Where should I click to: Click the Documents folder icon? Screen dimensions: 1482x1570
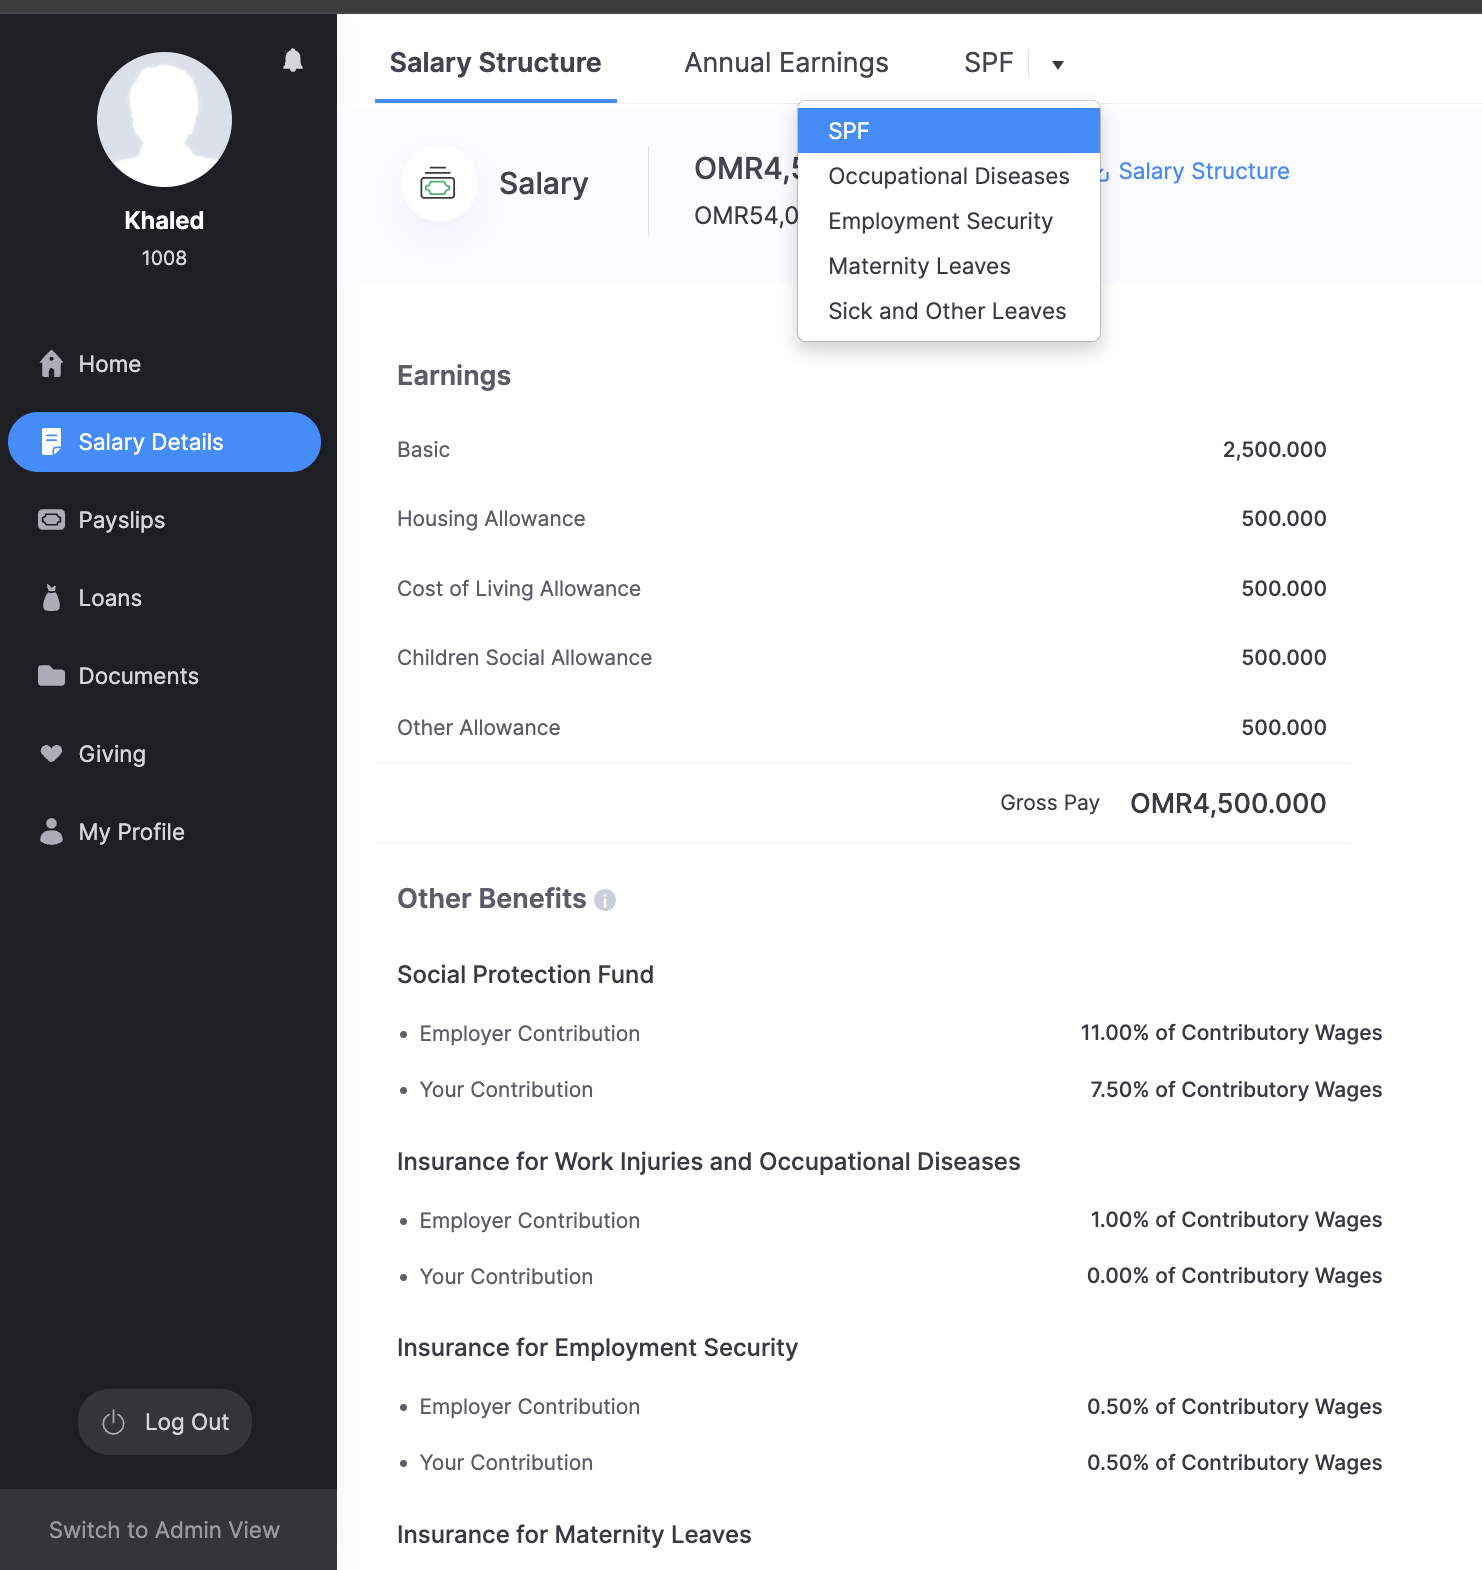[51, 676]
